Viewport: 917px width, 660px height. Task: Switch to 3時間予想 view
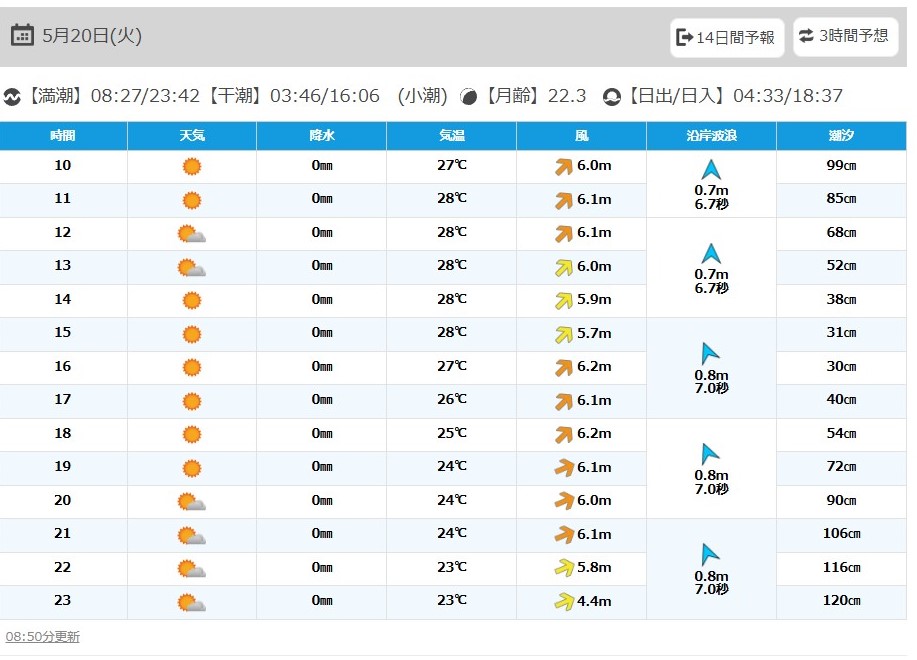846,36
